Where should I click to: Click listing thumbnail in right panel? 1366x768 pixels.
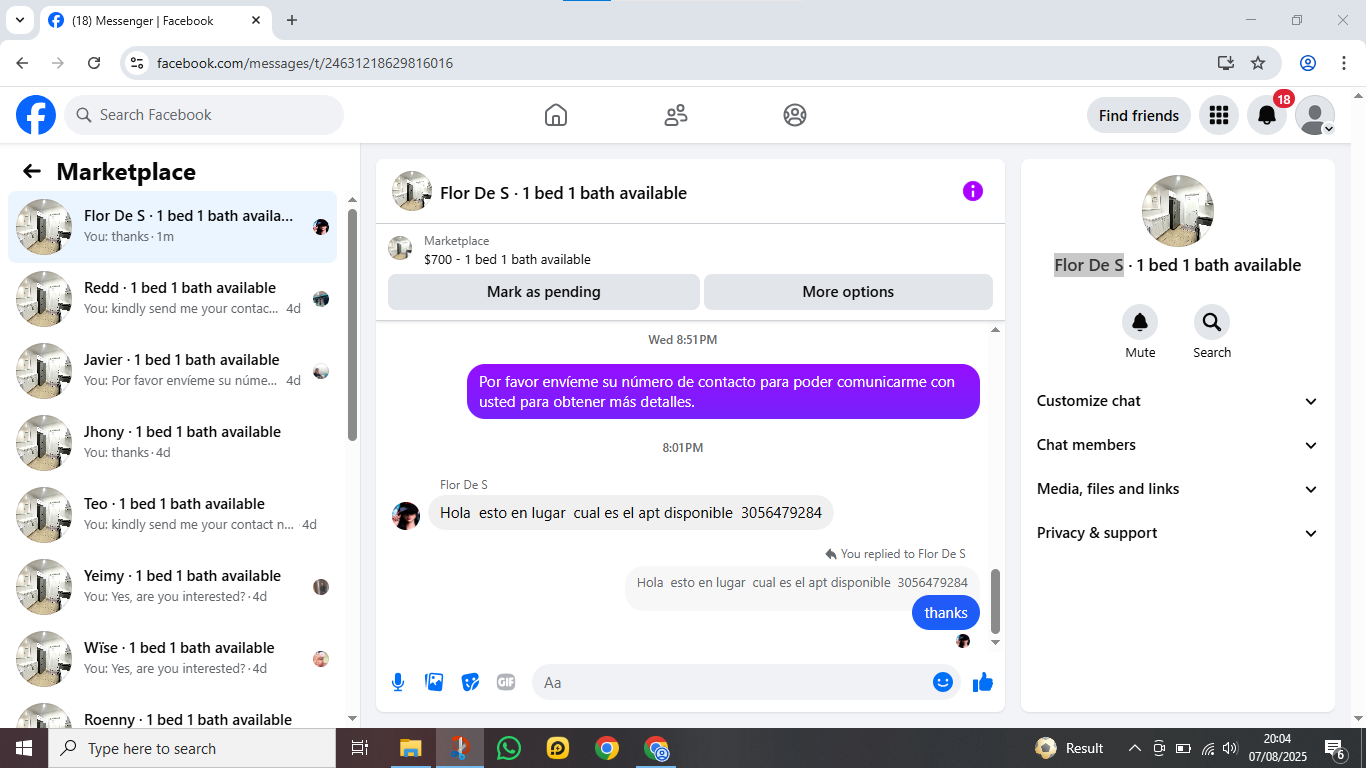point(1178,211)
